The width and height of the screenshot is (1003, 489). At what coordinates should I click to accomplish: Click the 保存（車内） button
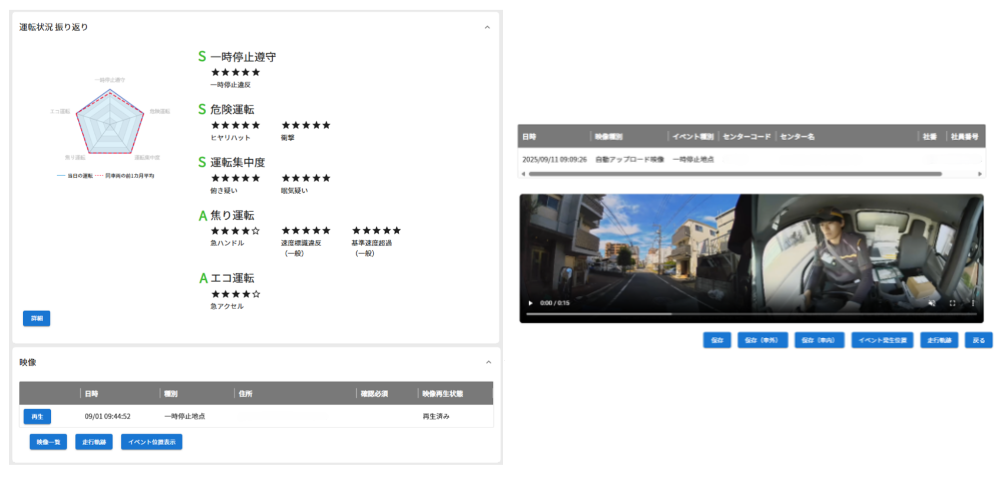(819, 340)
